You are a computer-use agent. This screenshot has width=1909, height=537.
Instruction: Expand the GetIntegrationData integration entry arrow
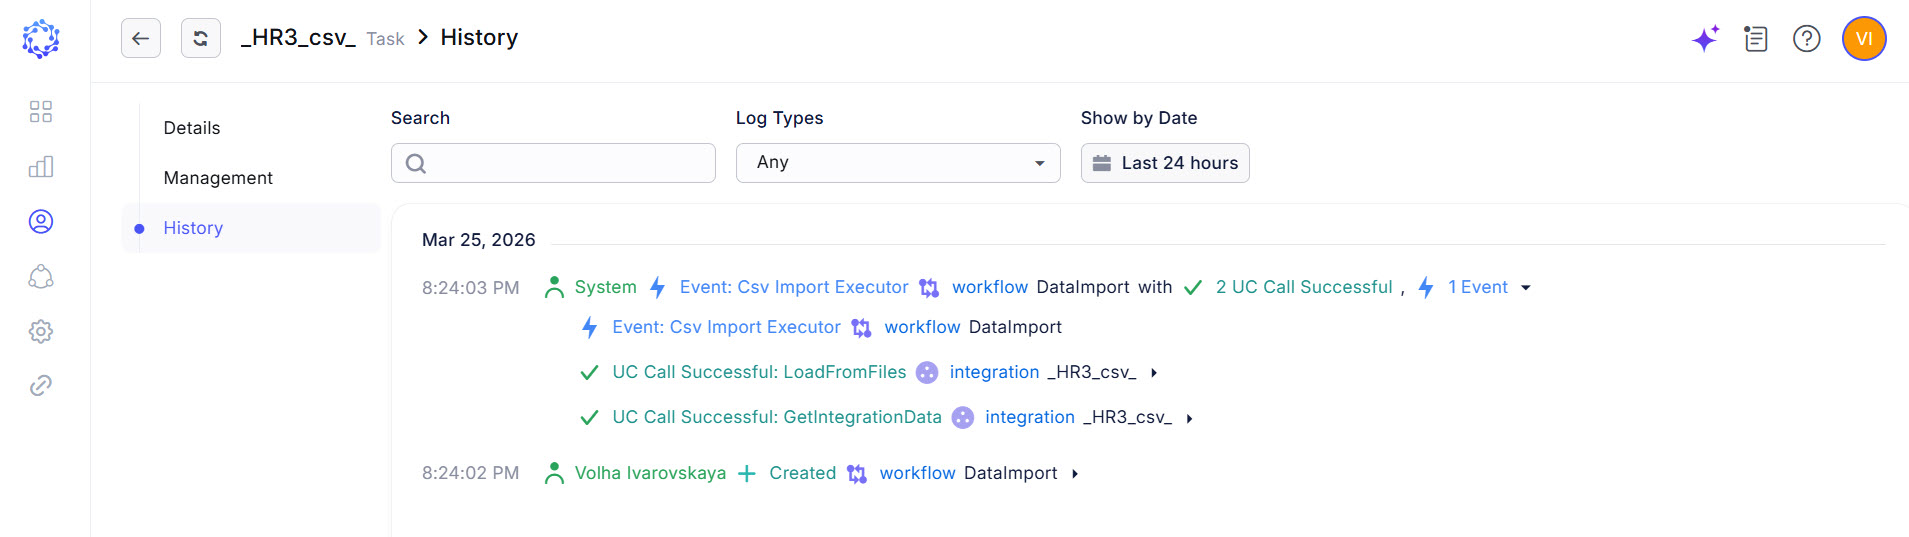1189,418
